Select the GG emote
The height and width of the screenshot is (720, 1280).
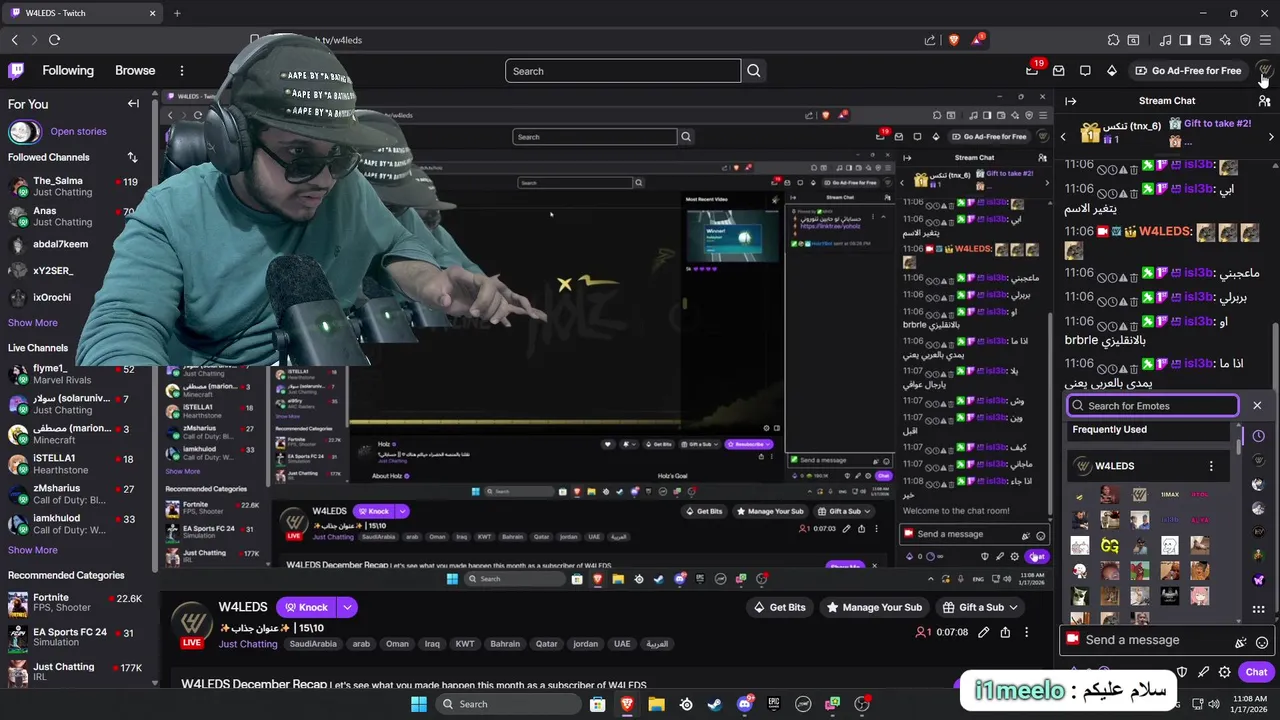[x=1110, y=546]
